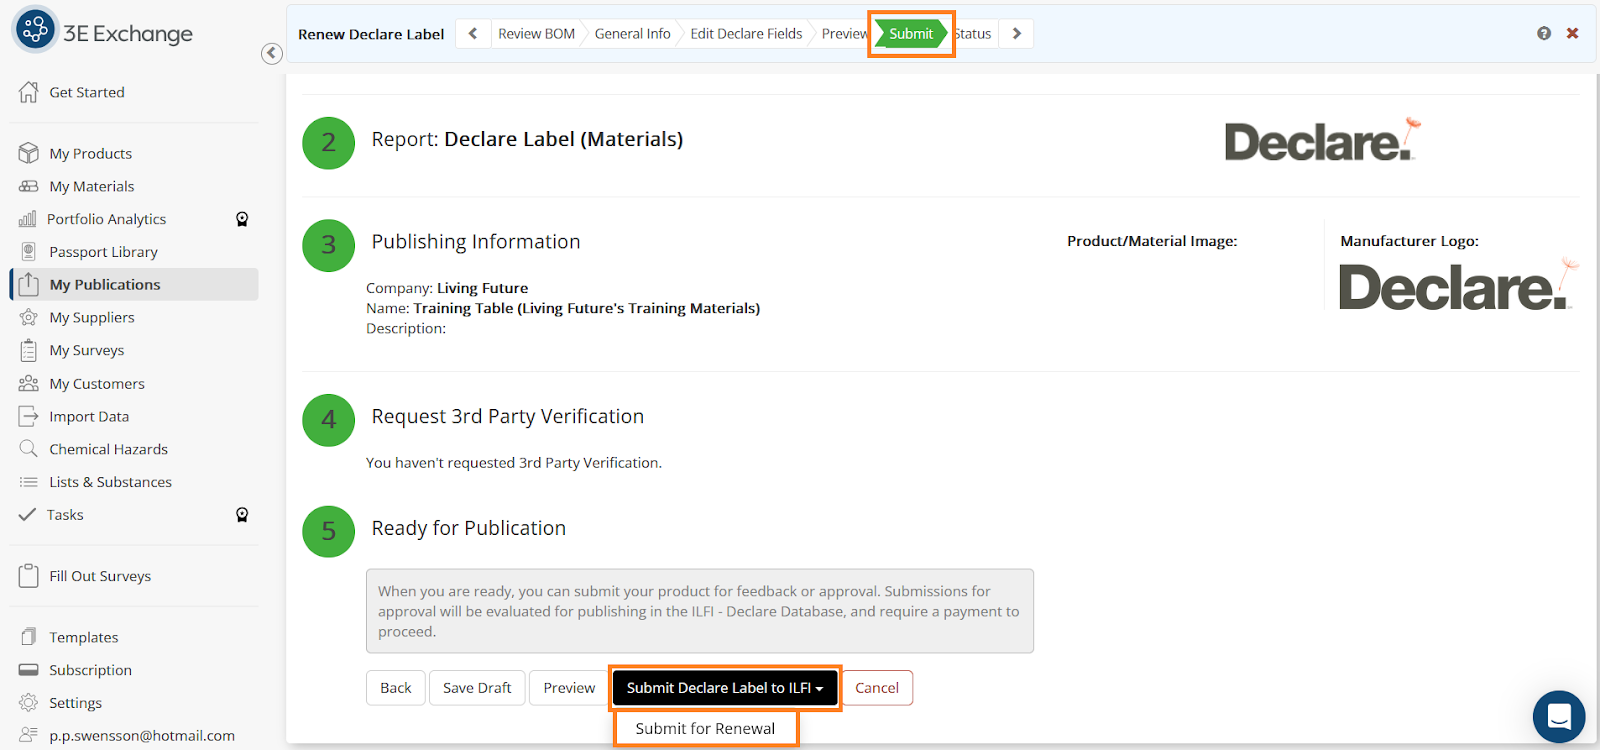Click the 3E Exchange logo icon
The image size is (1600, 750).
click(x=35, y=30)
